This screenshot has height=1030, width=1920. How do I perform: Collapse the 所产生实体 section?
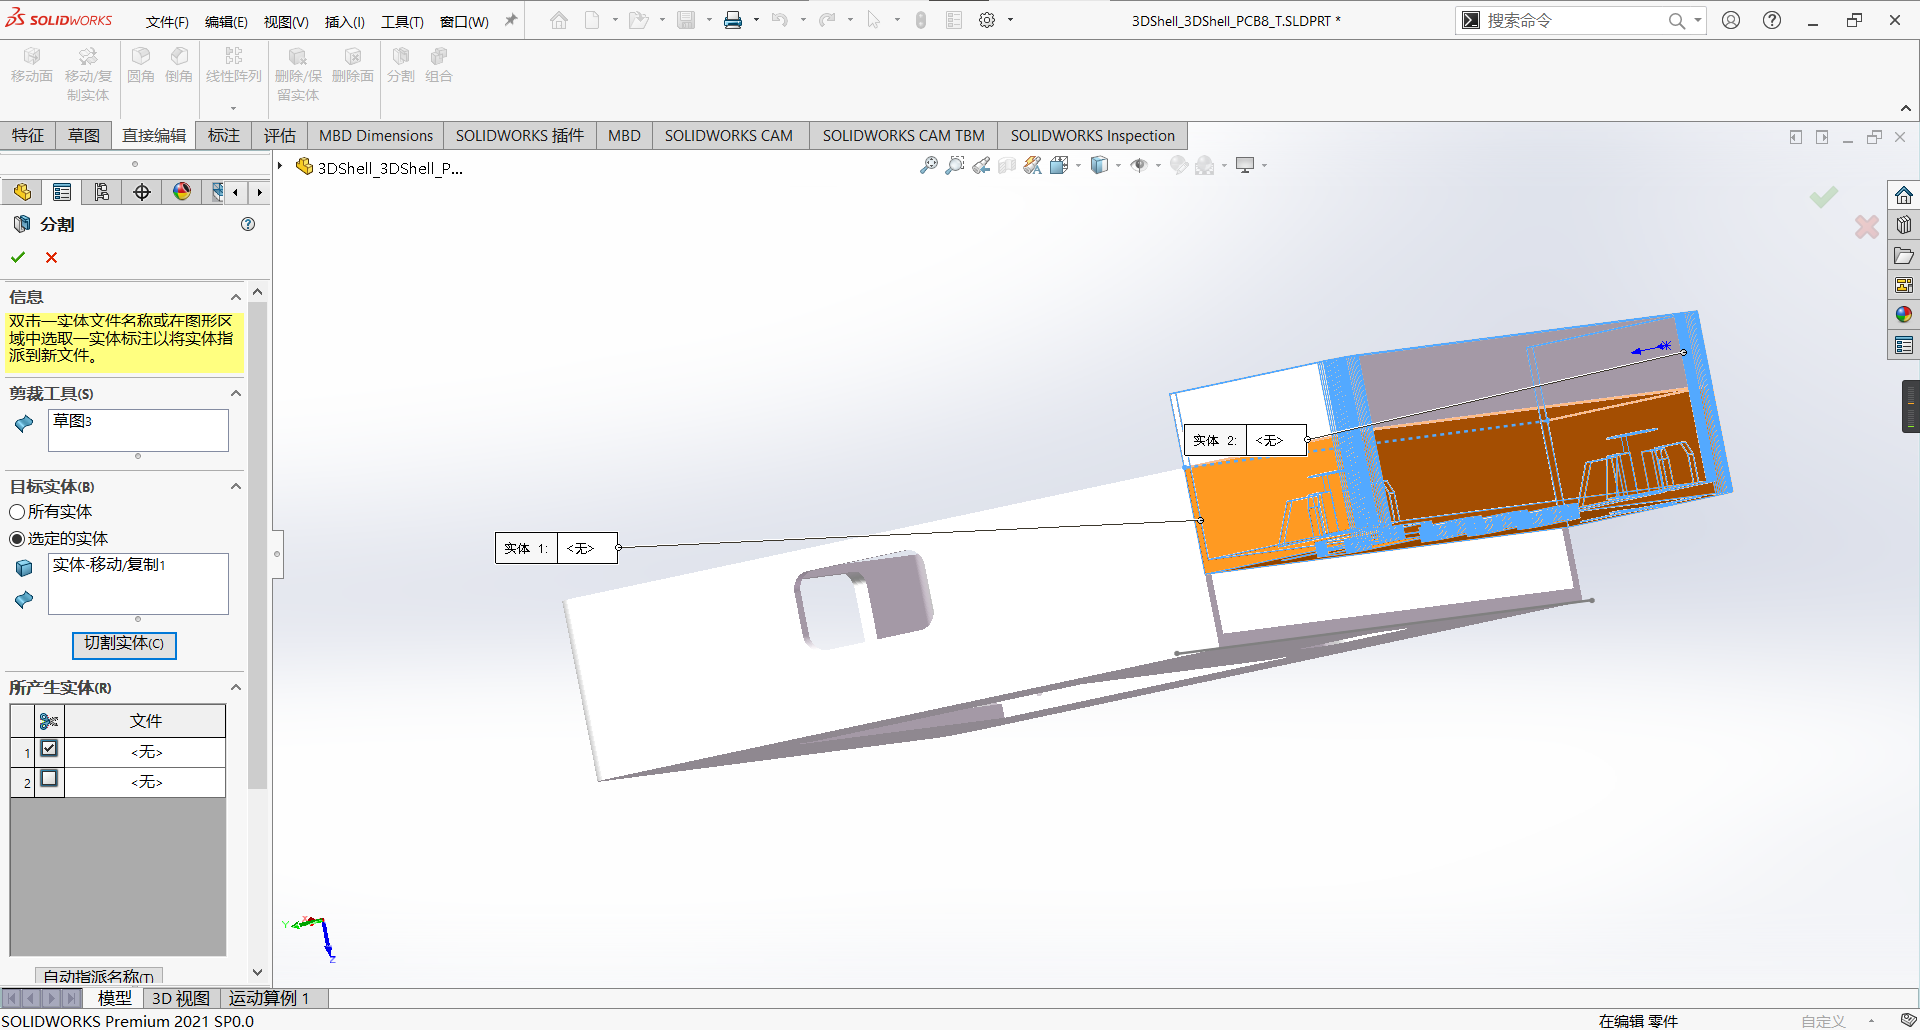[236, 687]
